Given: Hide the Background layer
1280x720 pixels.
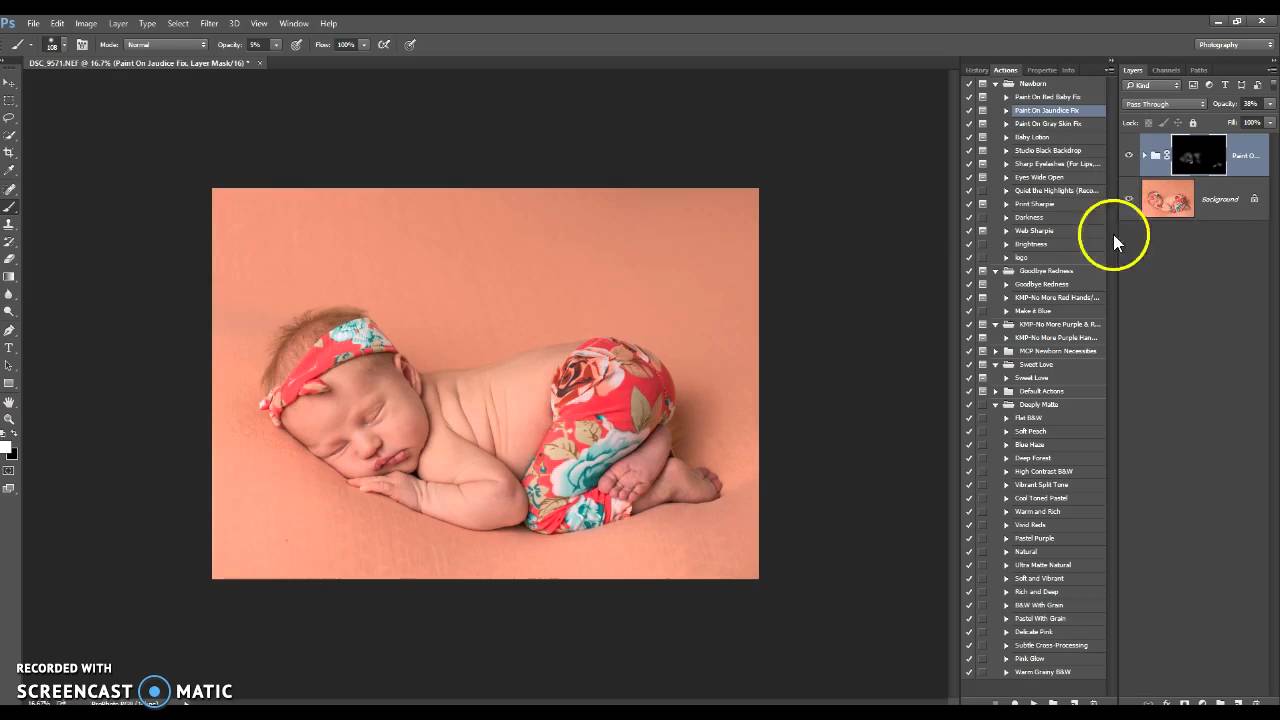Looking at the screenshot, I should click(x=1129, y=199).
